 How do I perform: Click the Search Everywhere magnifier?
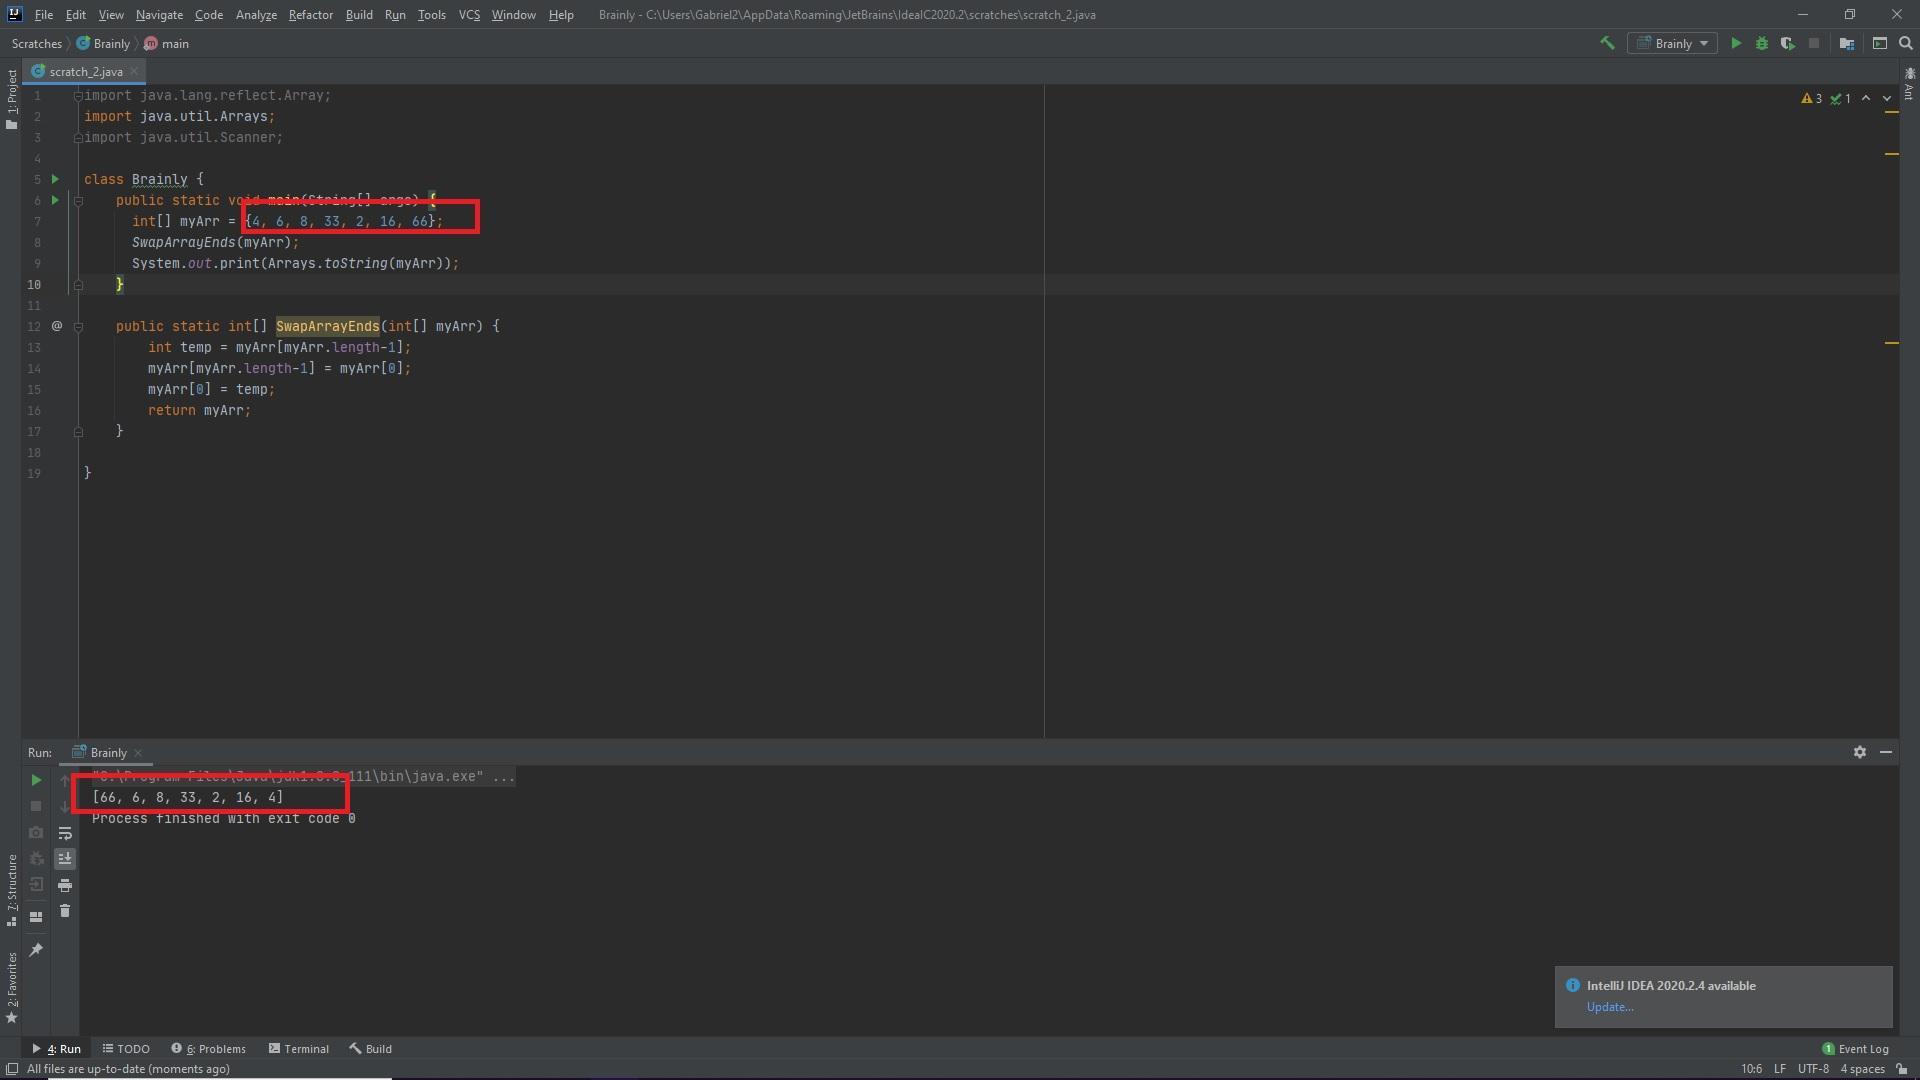1905,43
